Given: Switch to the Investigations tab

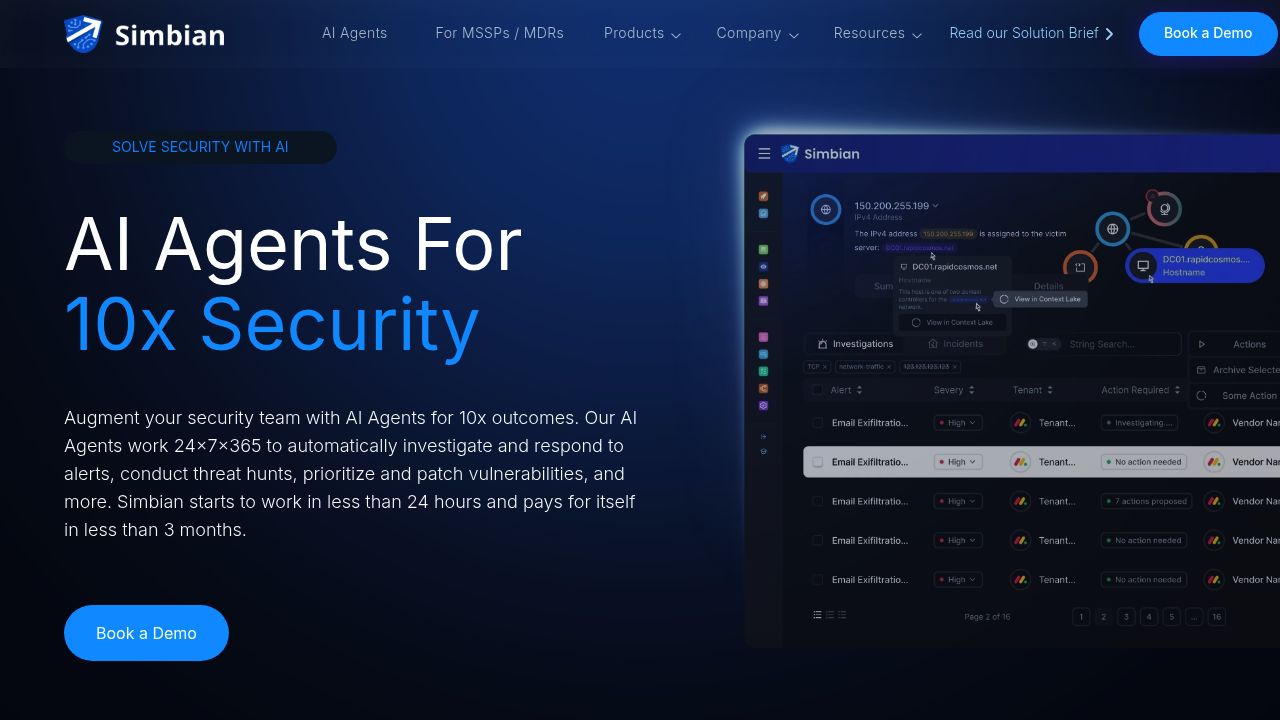Looking at the screenshot, I should point(855,344).
